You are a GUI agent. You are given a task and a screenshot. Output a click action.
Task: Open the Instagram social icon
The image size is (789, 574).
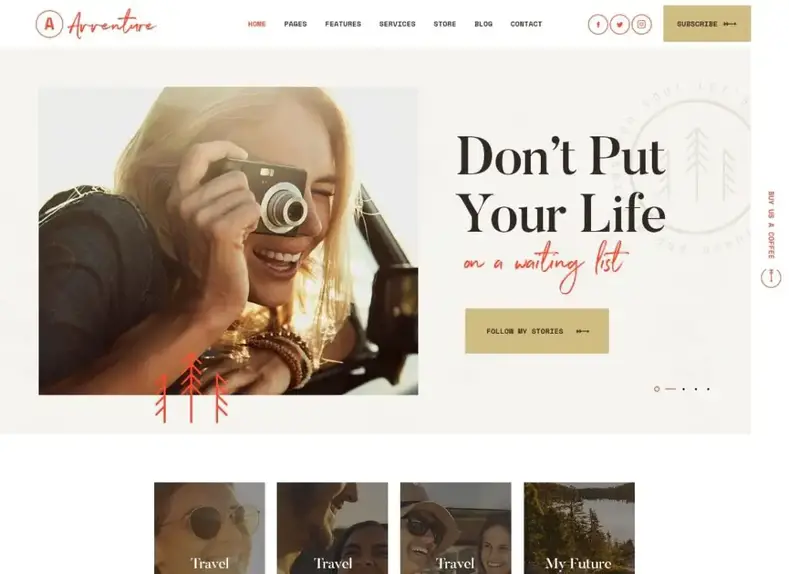642,24
